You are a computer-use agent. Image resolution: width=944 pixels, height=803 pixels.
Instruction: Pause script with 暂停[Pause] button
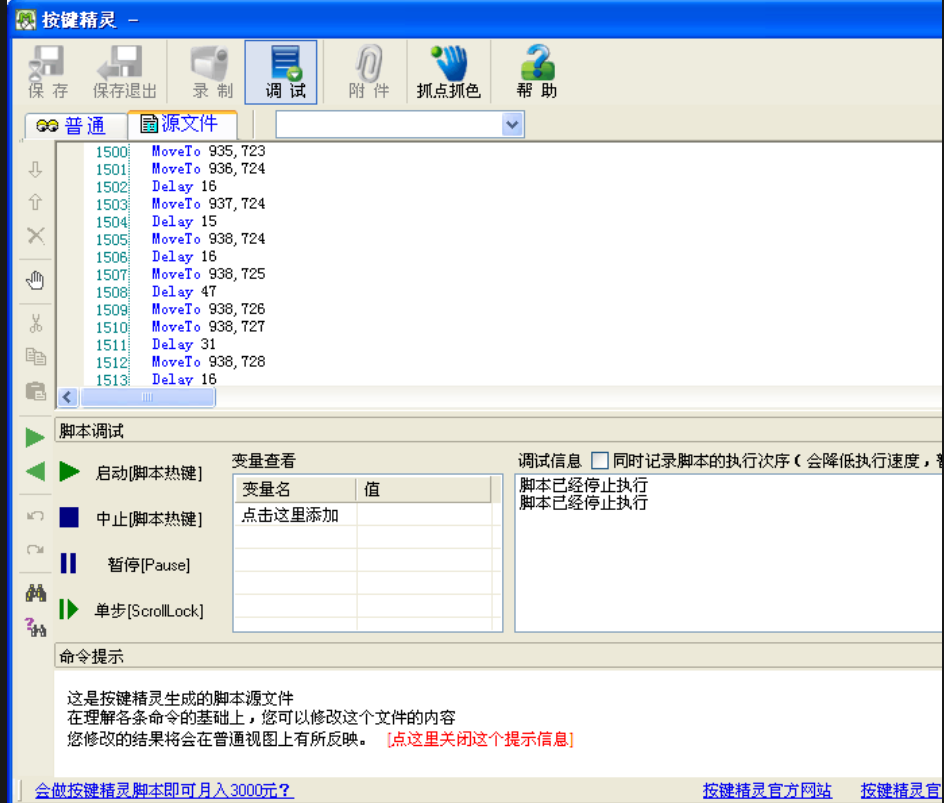click(x=125, y=564)
